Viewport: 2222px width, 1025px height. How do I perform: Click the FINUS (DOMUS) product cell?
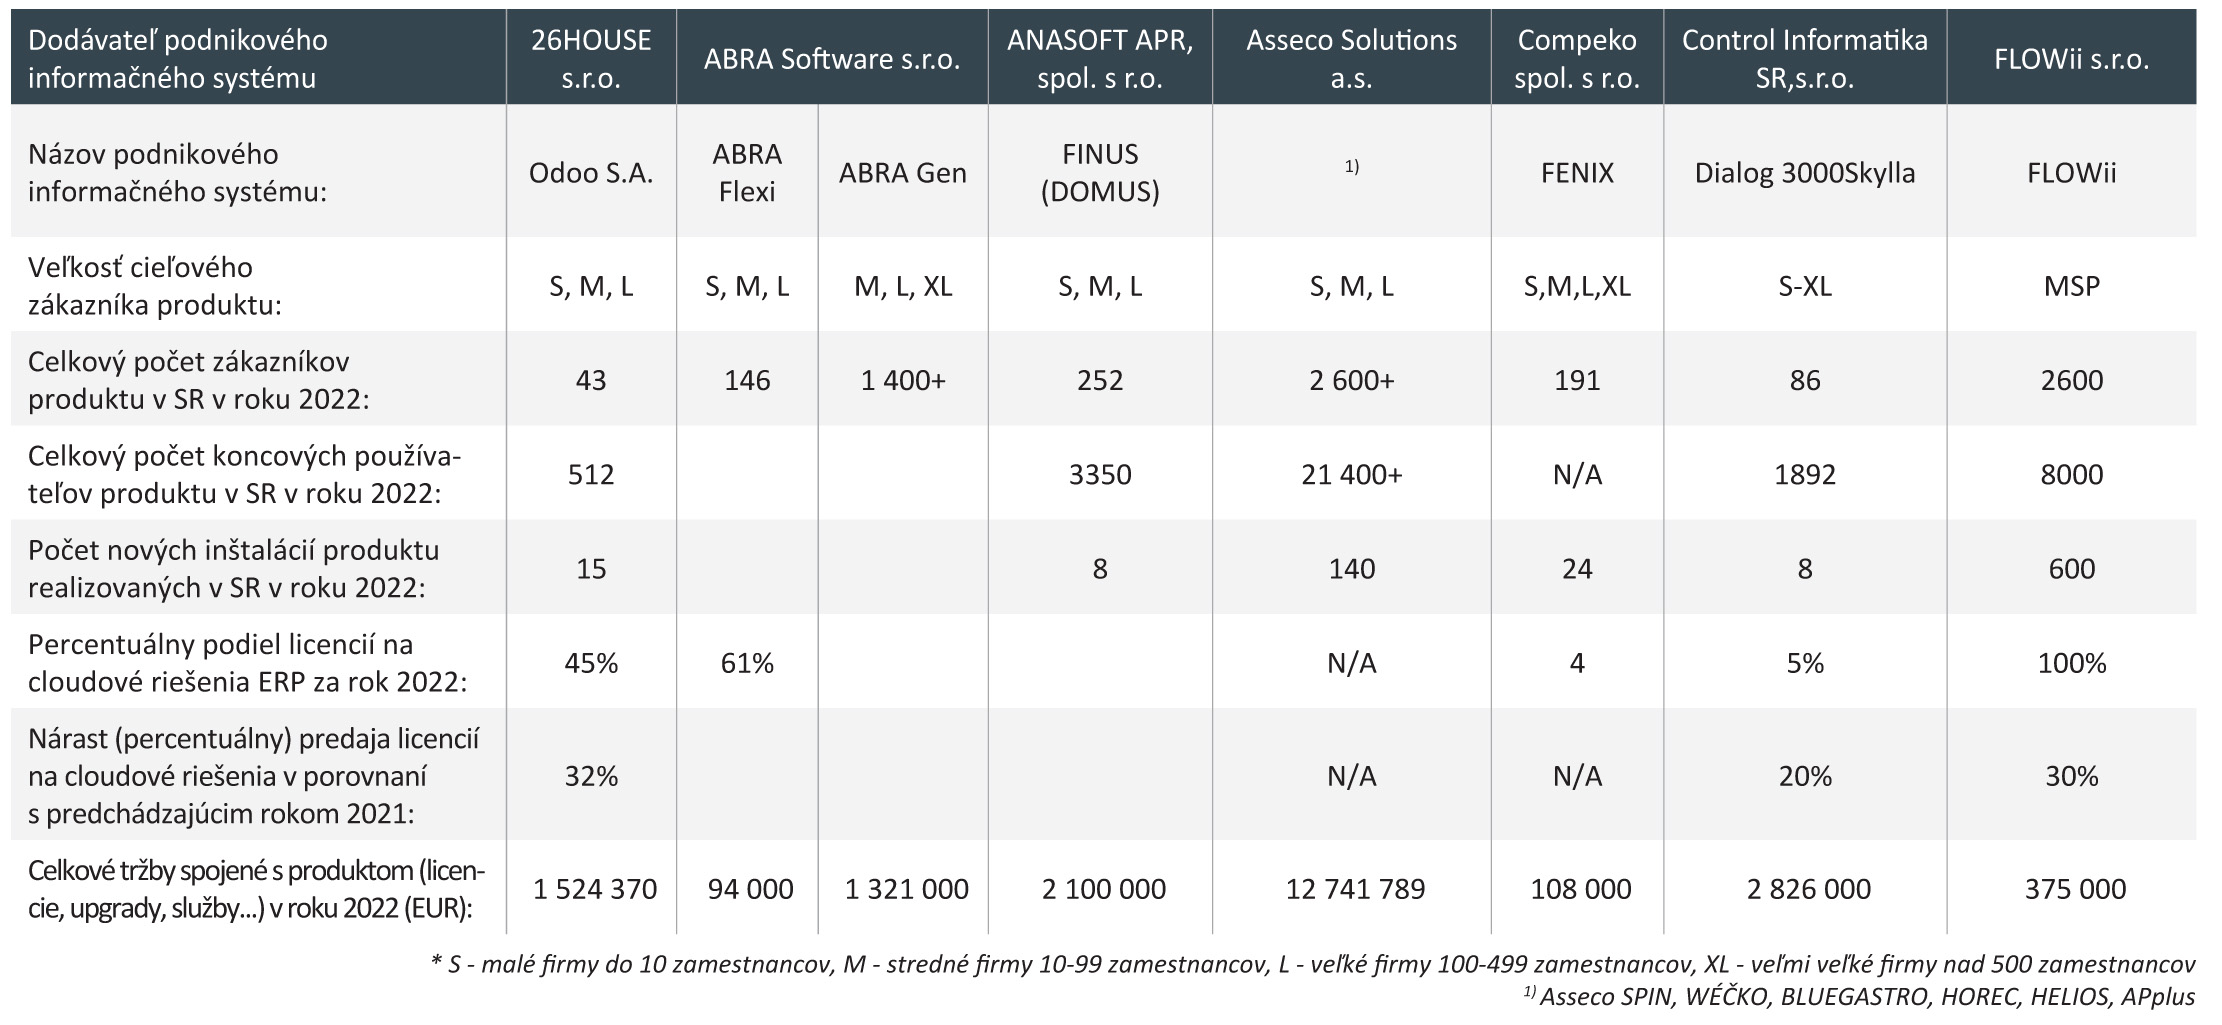1099,172
